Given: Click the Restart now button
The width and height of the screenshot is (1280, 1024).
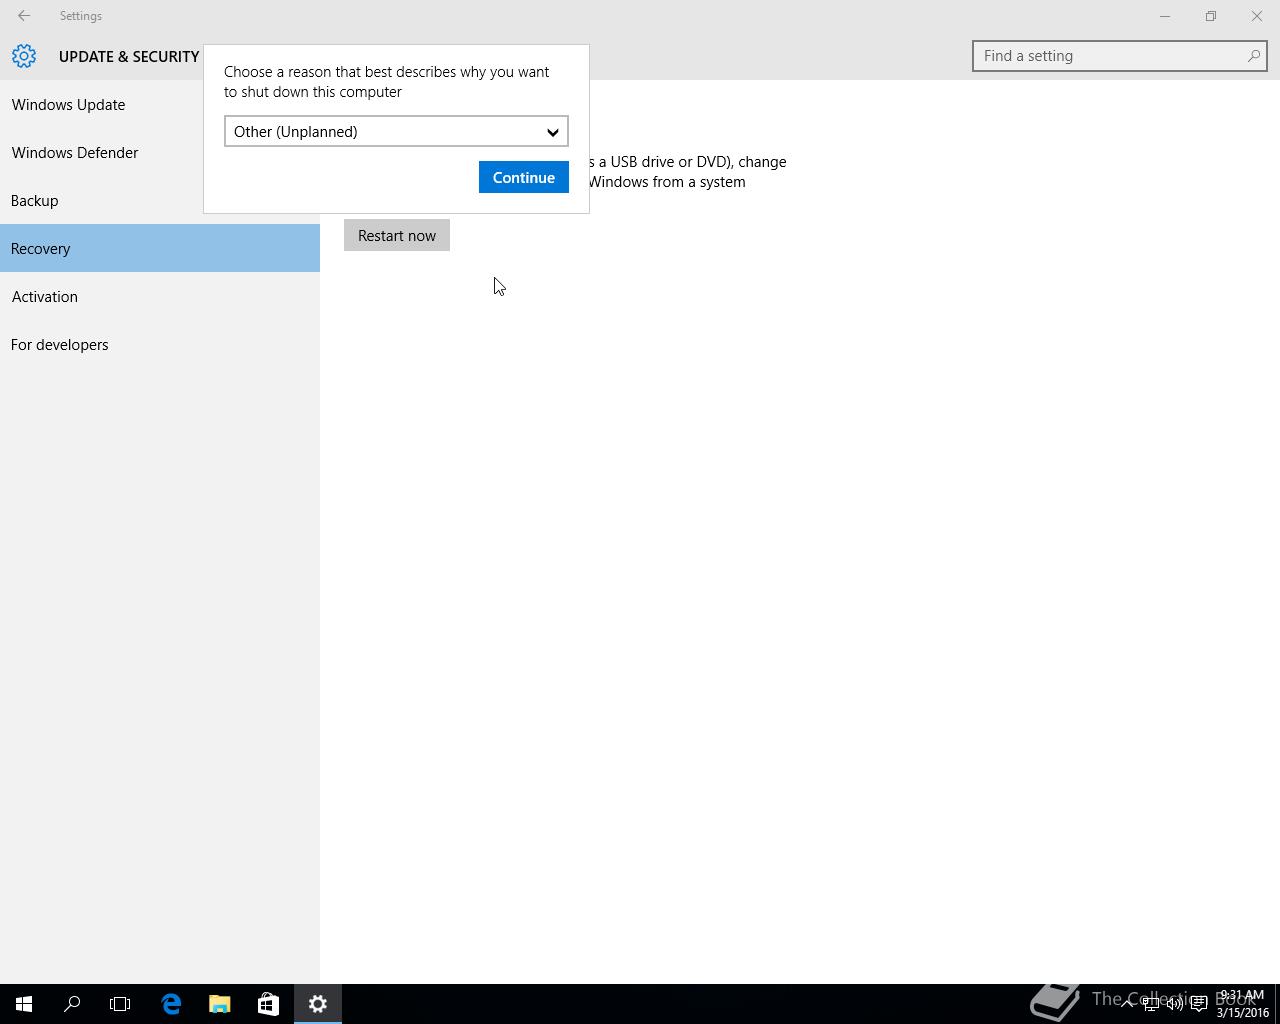Looking at the screenshot, I should (397, 235).
